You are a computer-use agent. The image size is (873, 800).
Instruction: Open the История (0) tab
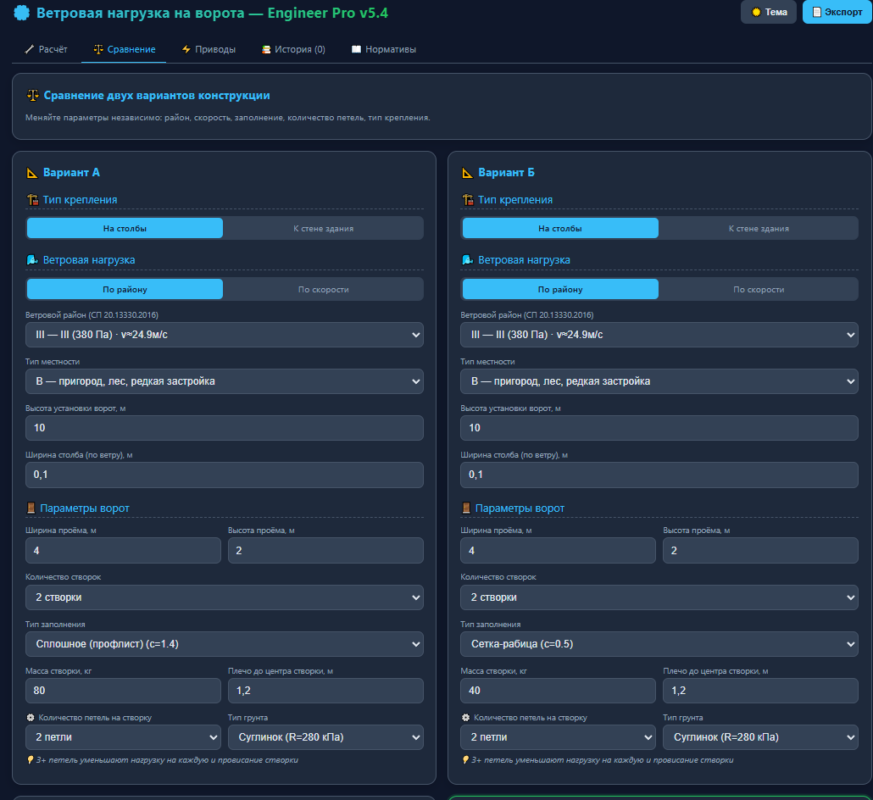pos(293,50)
